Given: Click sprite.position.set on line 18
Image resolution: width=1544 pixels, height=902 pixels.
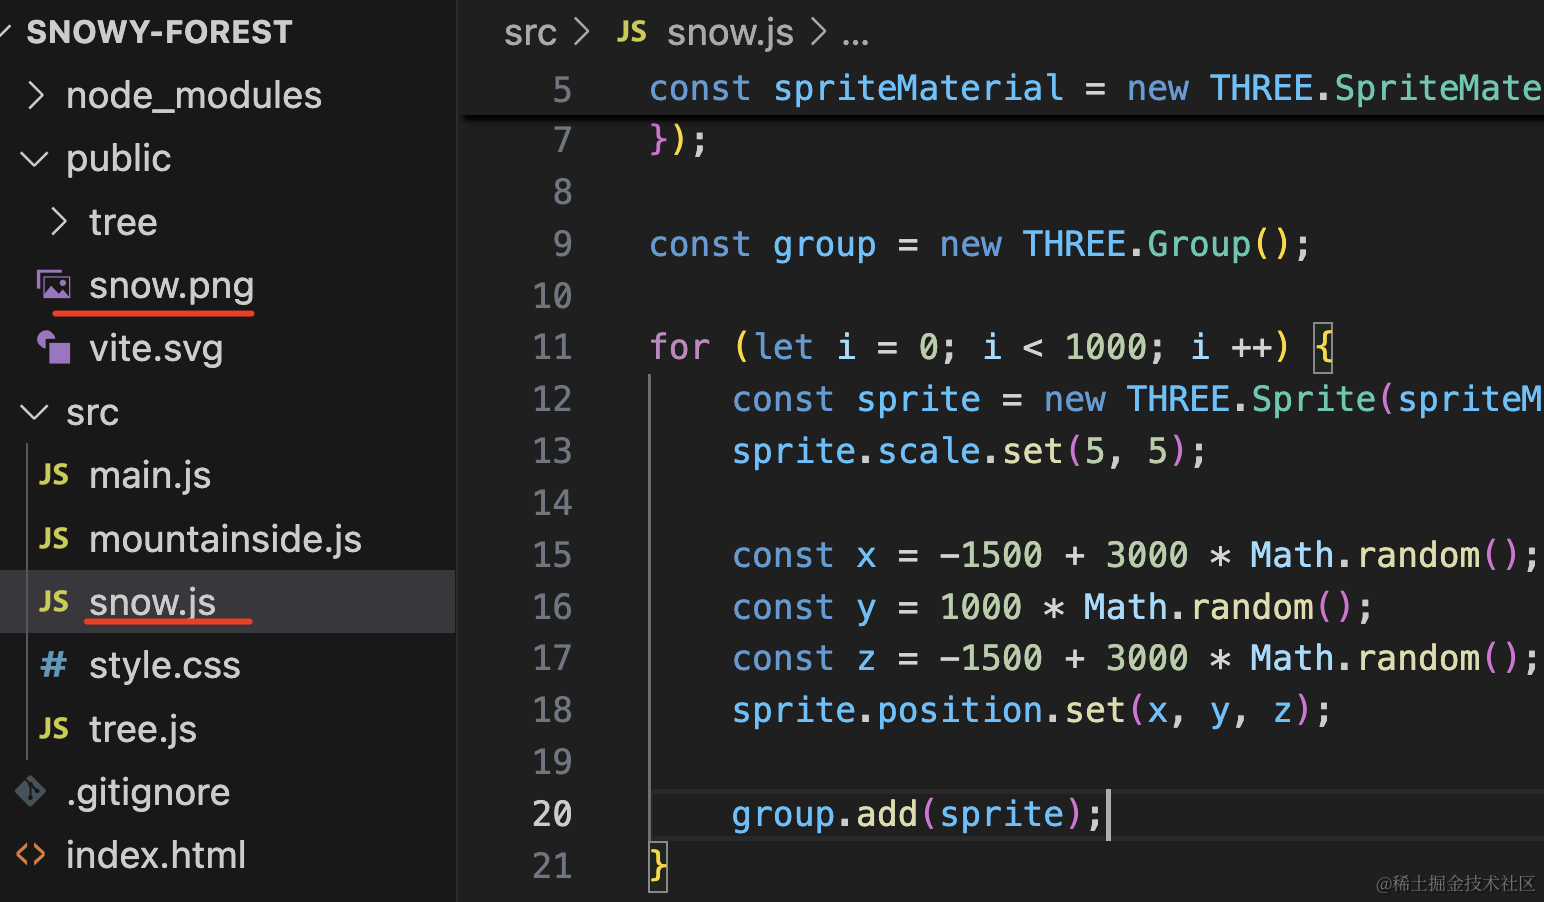Looking at the screenshot, I should [928, 710].
